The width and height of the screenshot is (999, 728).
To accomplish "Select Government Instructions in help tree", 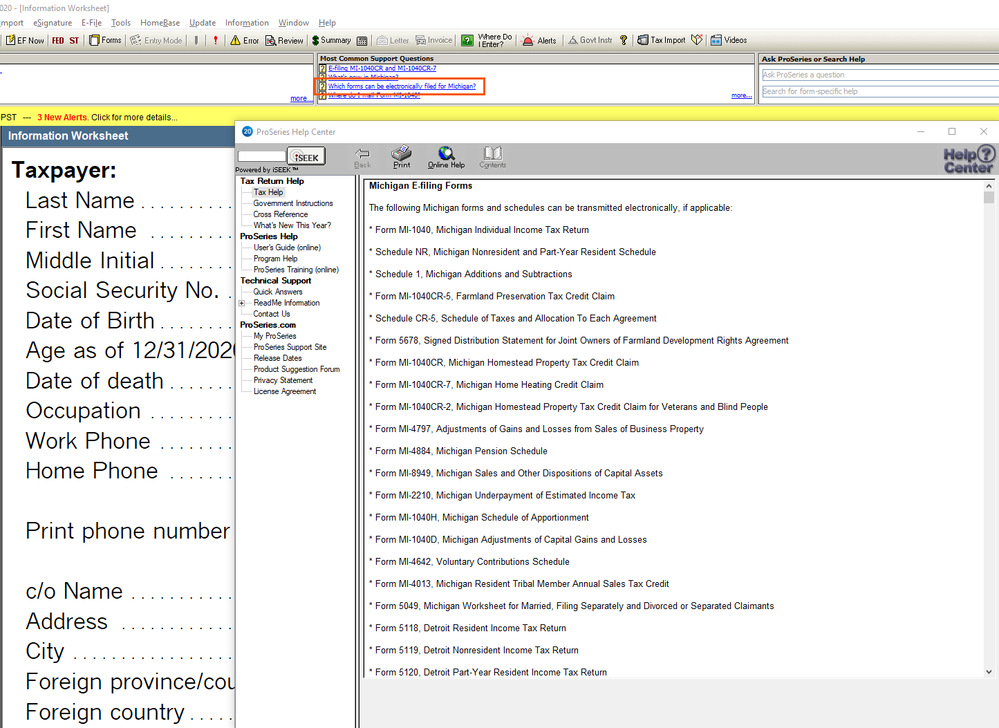I will coord(292,203).
